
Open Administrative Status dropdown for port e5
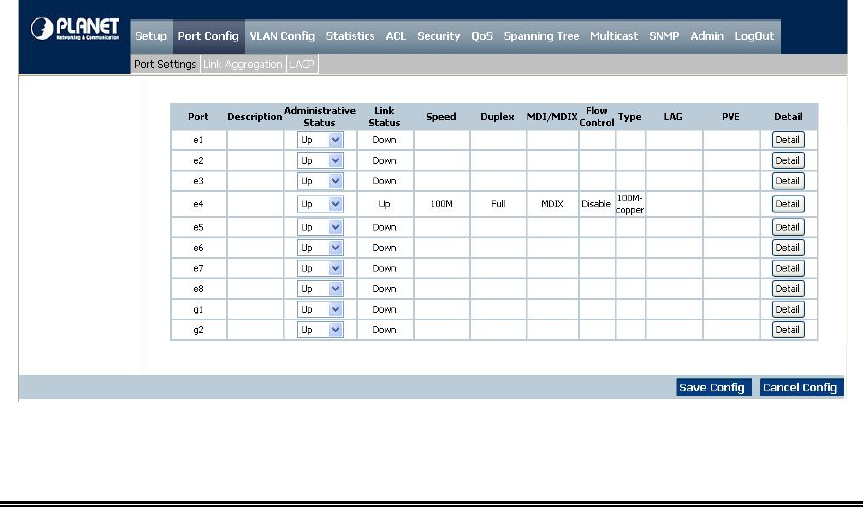point(320,227)
